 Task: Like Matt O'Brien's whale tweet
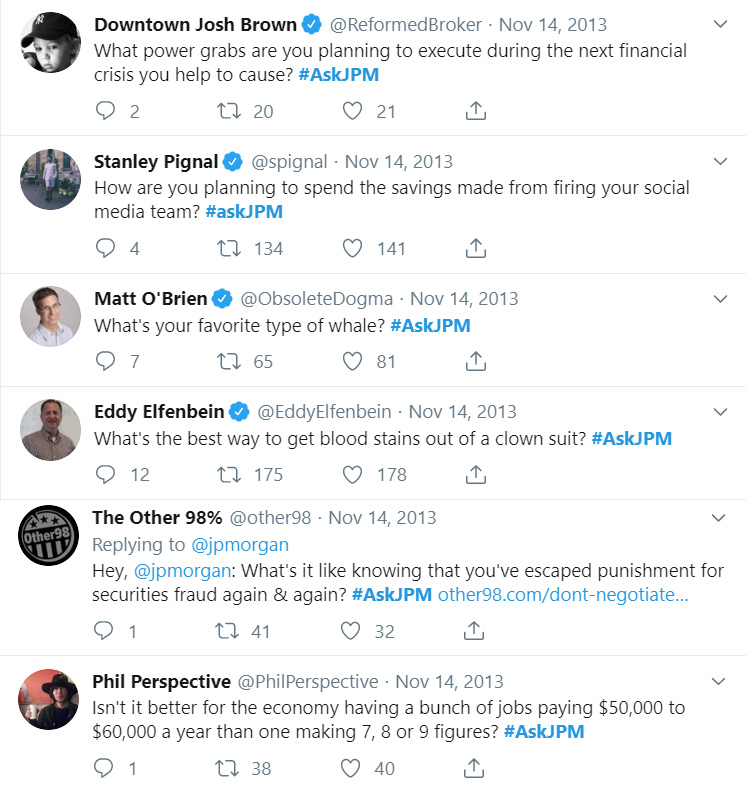(351, 361)
